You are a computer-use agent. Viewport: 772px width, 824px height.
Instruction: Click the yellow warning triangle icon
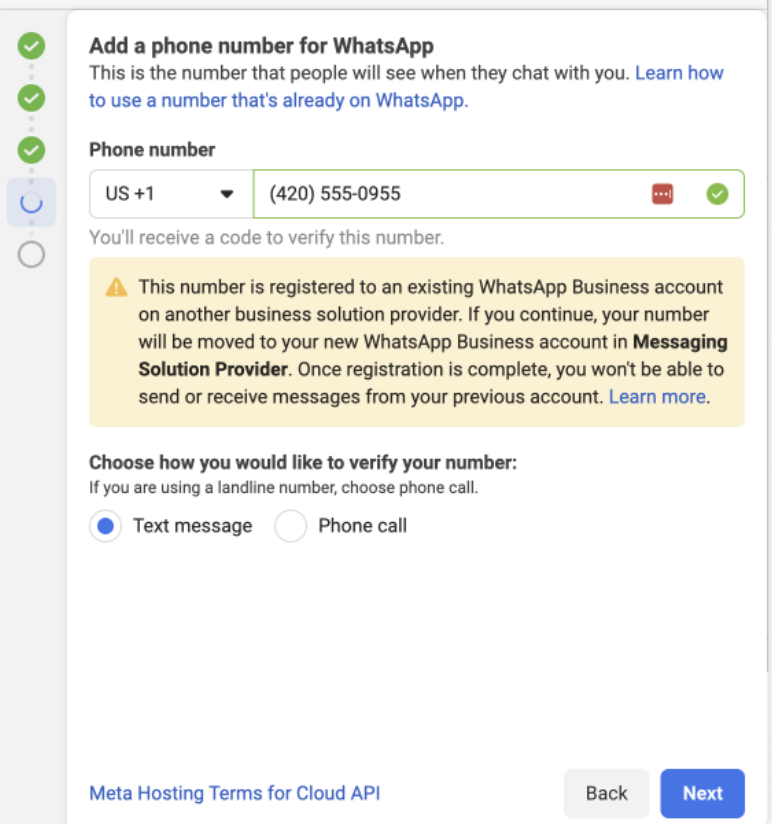pos(117,288)
